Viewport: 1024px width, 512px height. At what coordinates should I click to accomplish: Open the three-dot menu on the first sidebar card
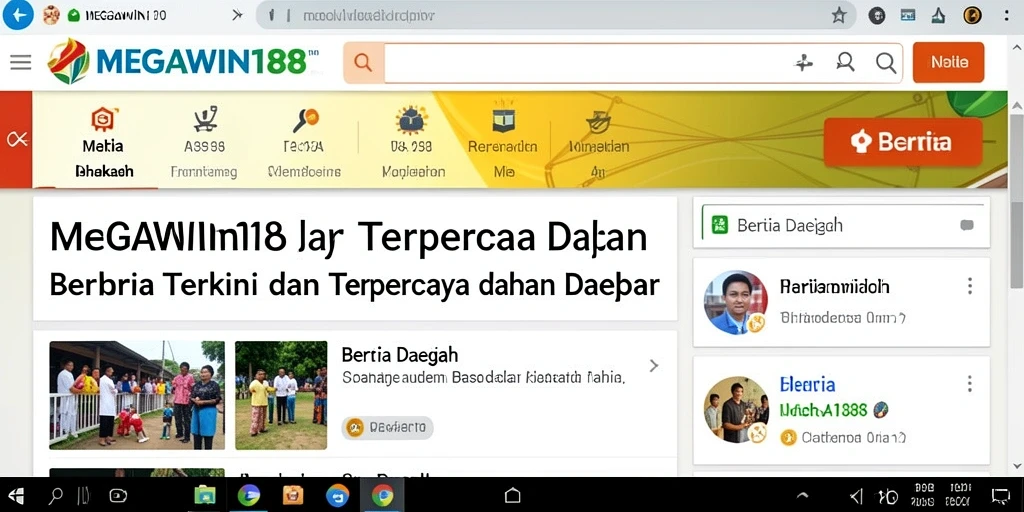coord(970,286)
